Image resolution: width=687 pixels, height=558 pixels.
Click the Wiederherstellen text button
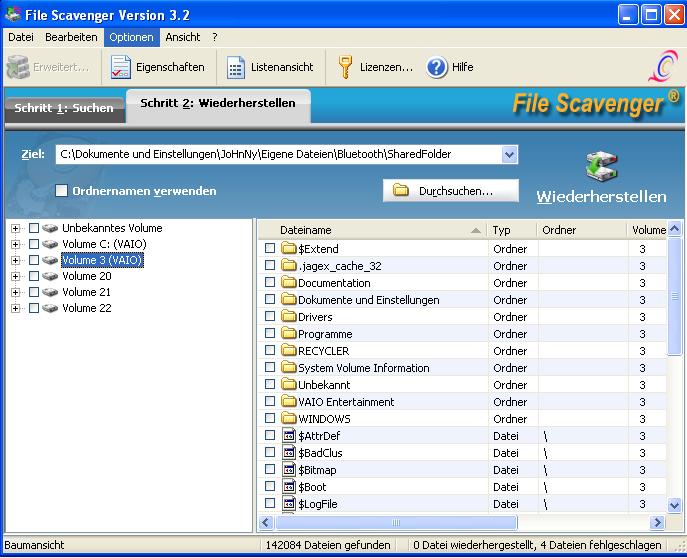click(x=601, y=196)
